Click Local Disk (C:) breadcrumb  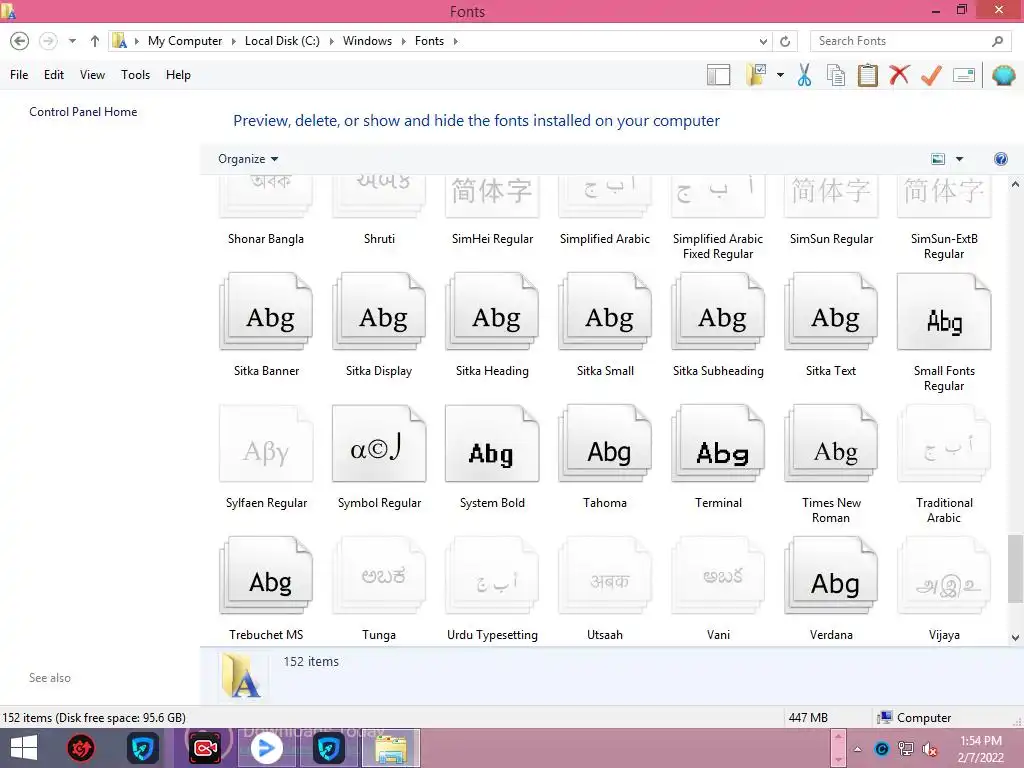click(x=282, y=41)
